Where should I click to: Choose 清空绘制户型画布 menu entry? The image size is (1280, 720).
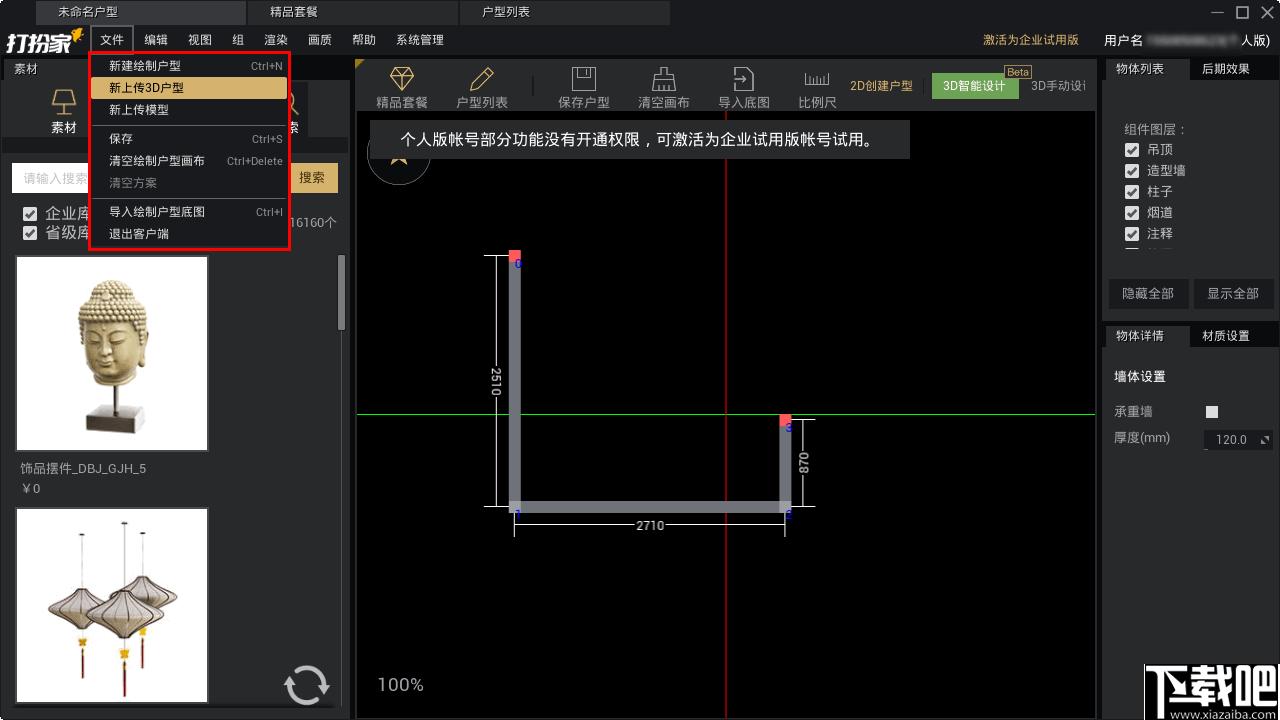pyautogui.click(x=189, y=161)
